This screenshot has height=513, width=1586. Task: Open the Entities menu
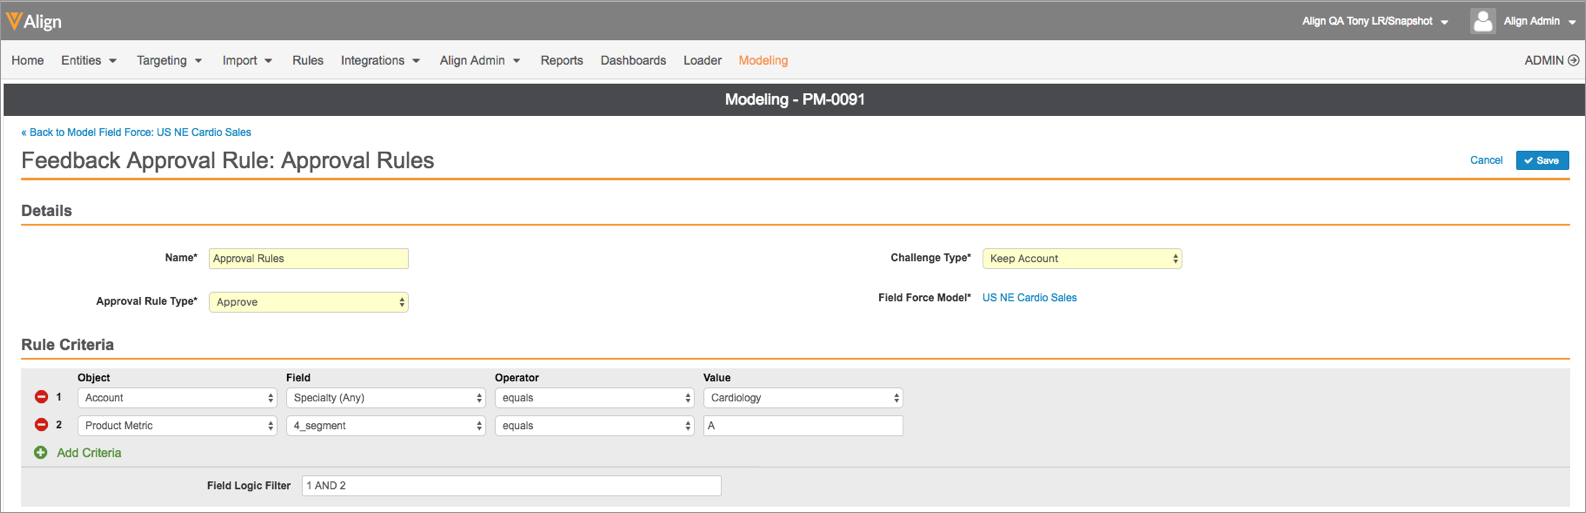88,61
